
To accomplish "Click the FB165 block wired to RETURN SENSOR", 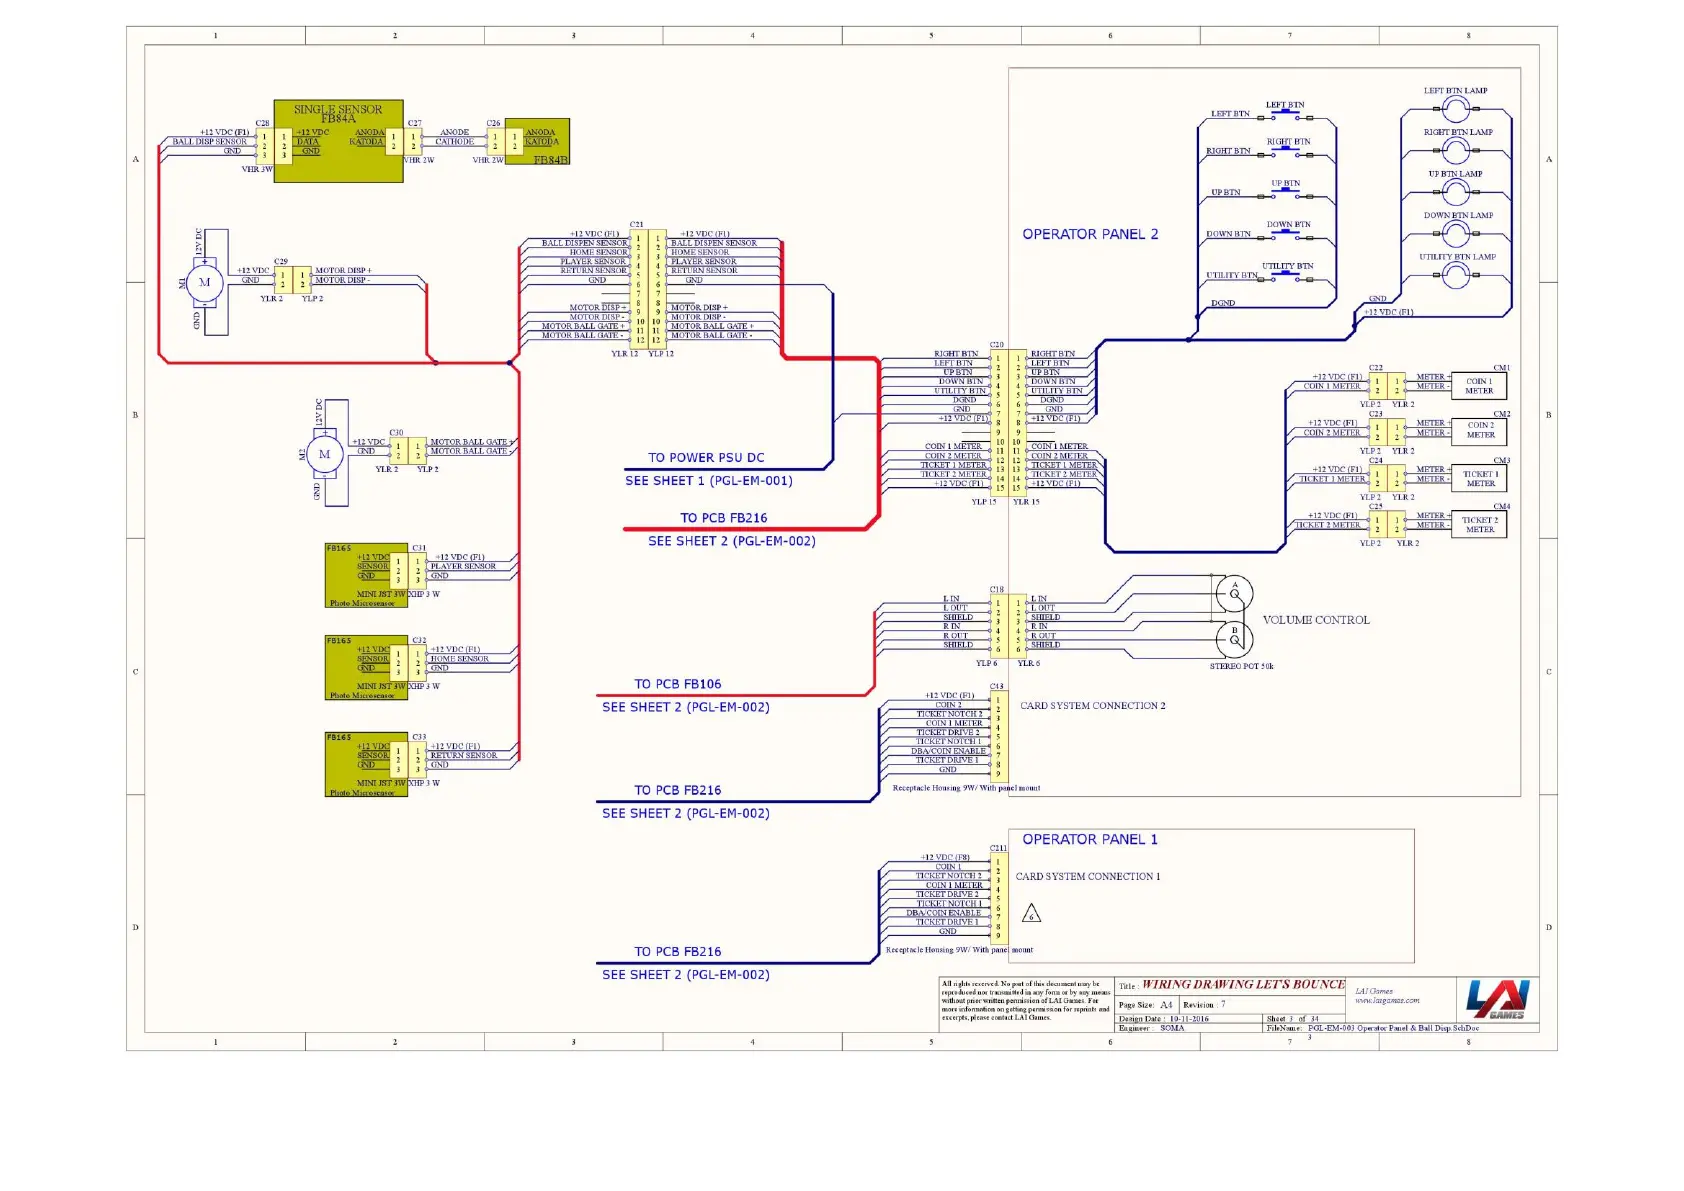I will tap(367, 765).
